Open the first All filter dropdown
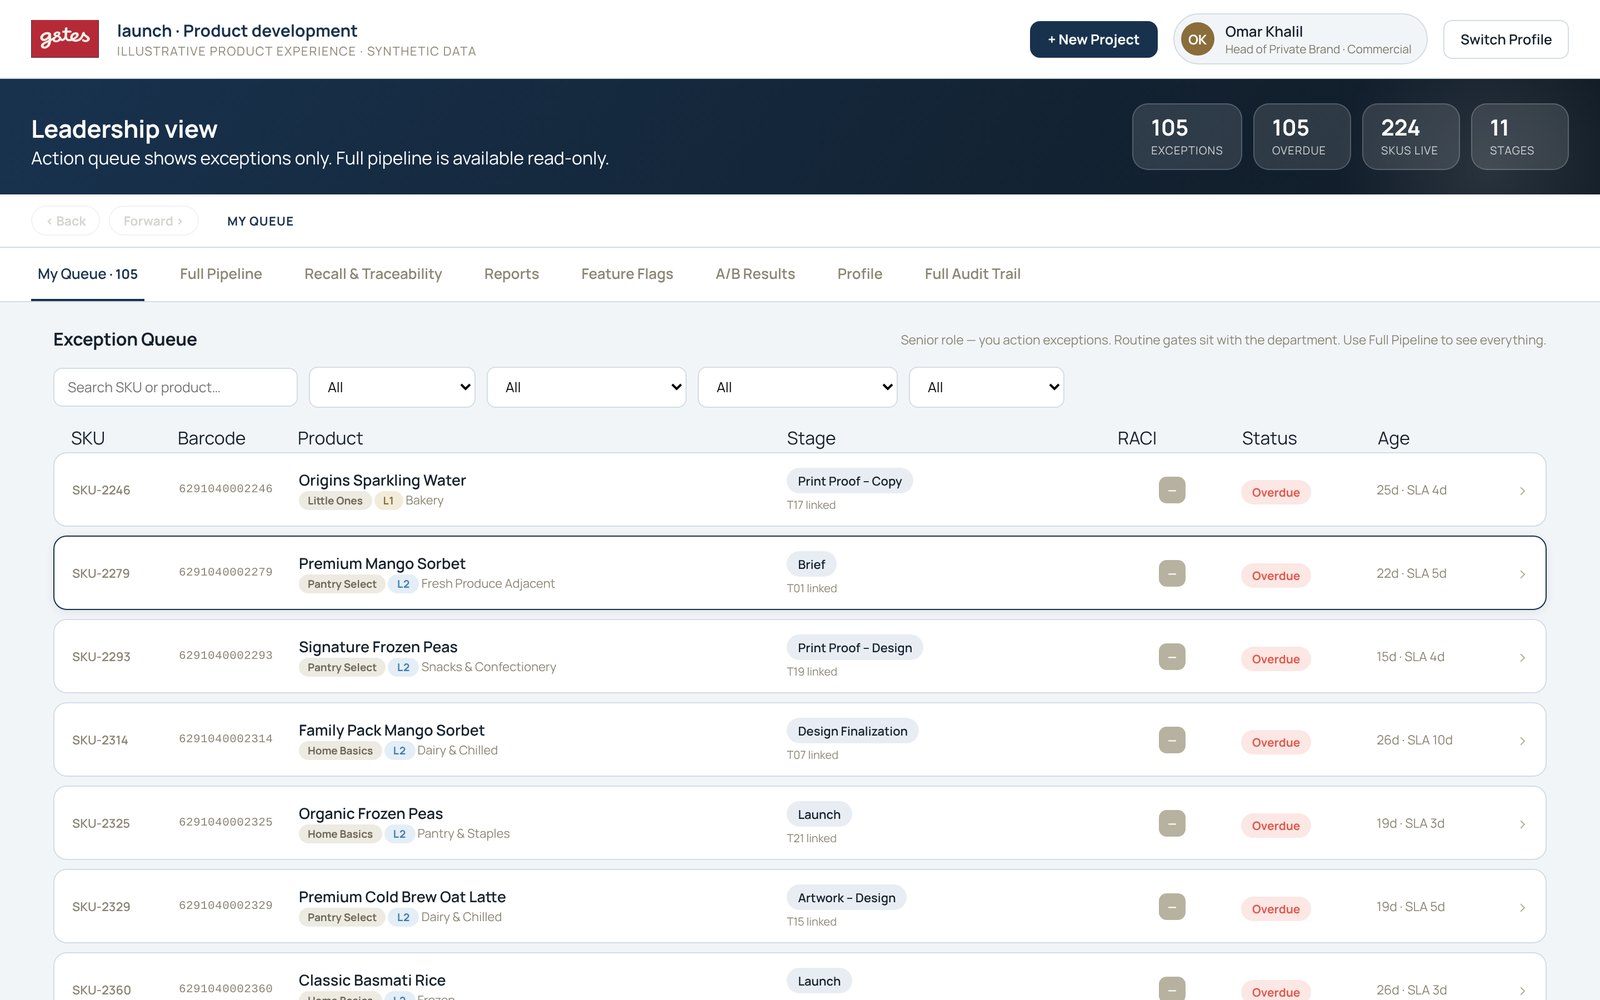Image resolution: width=1600 pixels, height=1000 pixels. click(392, 387)
